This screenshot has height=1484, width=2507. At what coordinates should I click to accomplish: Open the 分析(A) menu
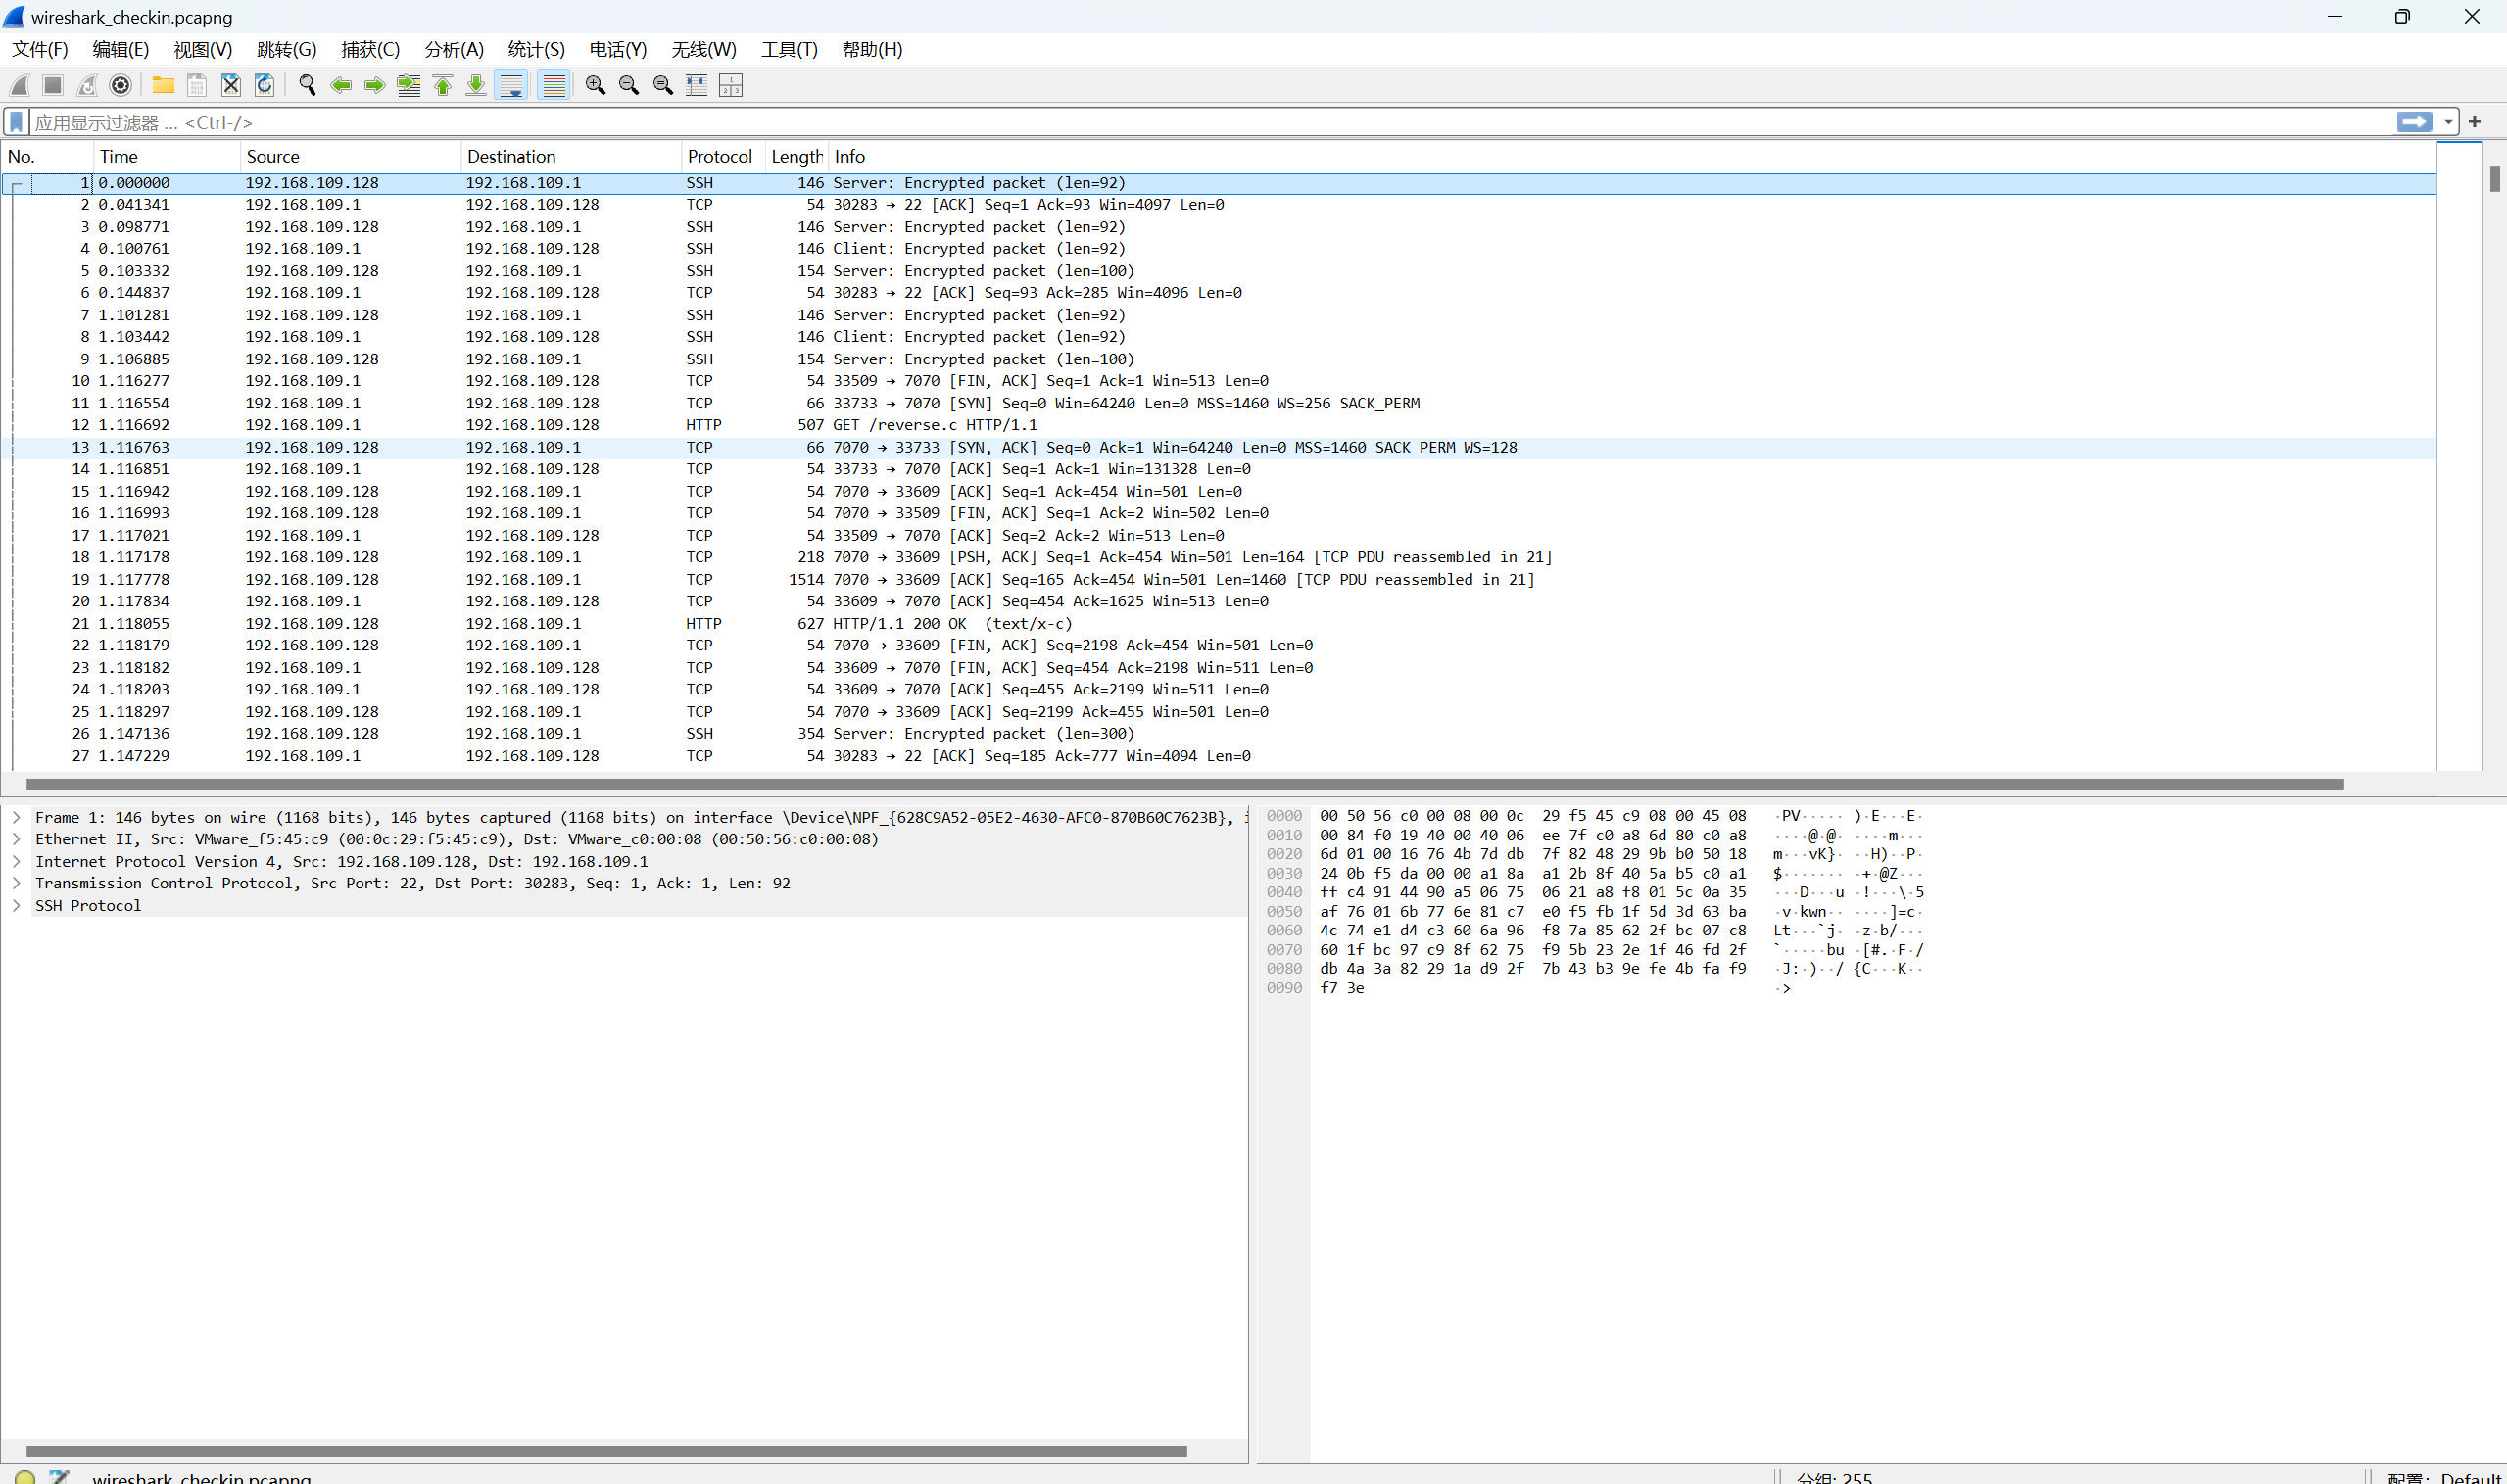[x=454, y=49]
